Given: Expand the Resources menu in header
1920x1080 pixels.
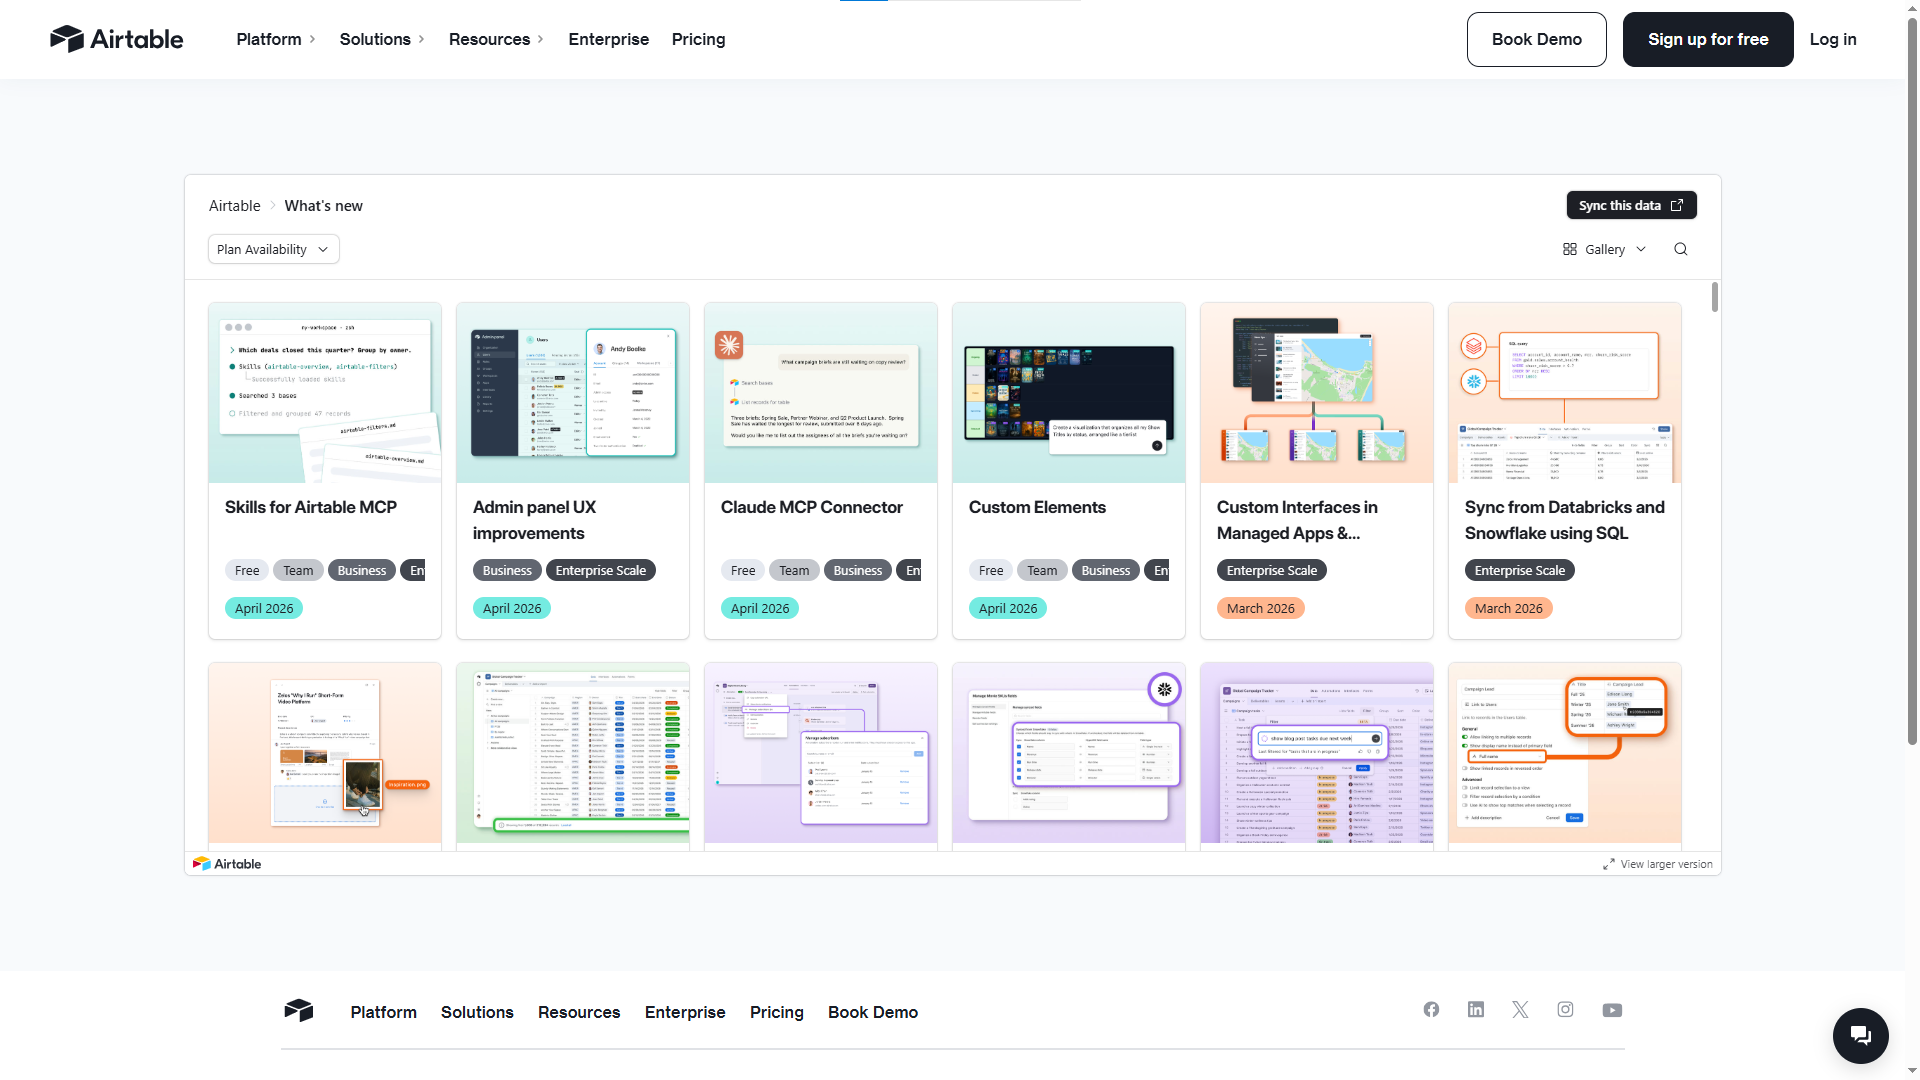Looking at the screenshot, I should [496, 39].
